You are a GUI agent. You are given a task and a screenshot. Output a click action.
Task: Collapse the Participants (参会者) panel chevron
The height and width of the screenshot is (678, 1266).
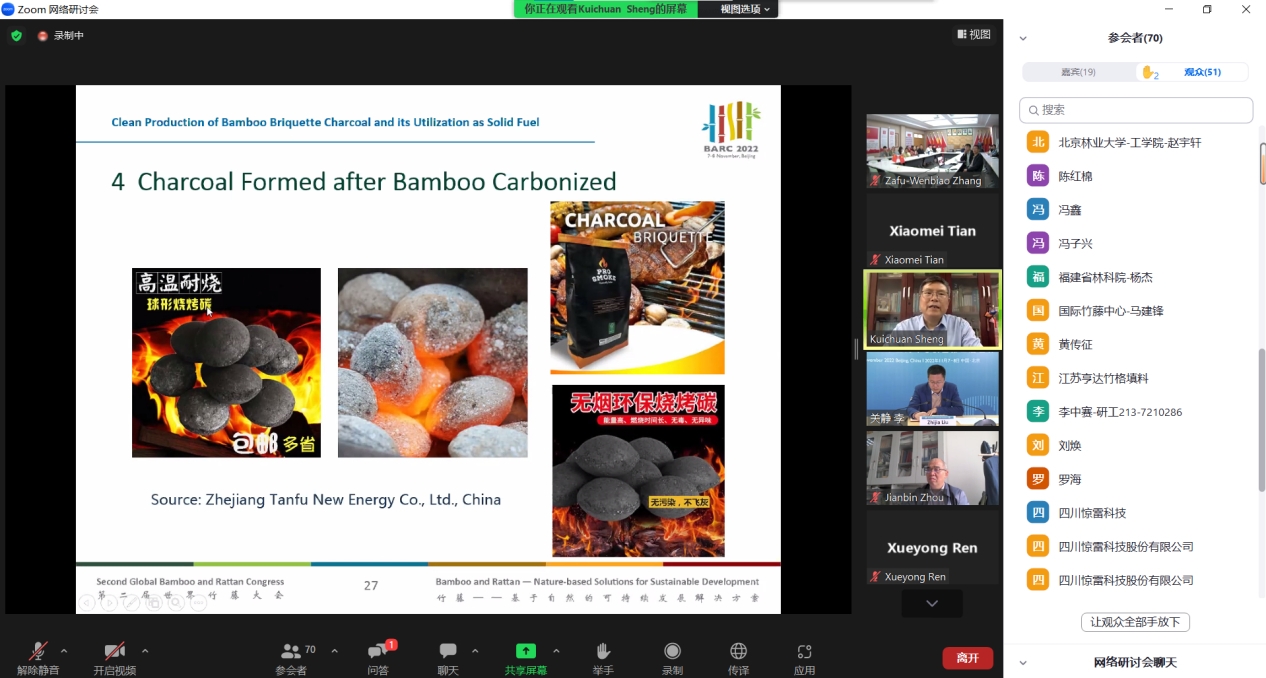(1023, 39)
